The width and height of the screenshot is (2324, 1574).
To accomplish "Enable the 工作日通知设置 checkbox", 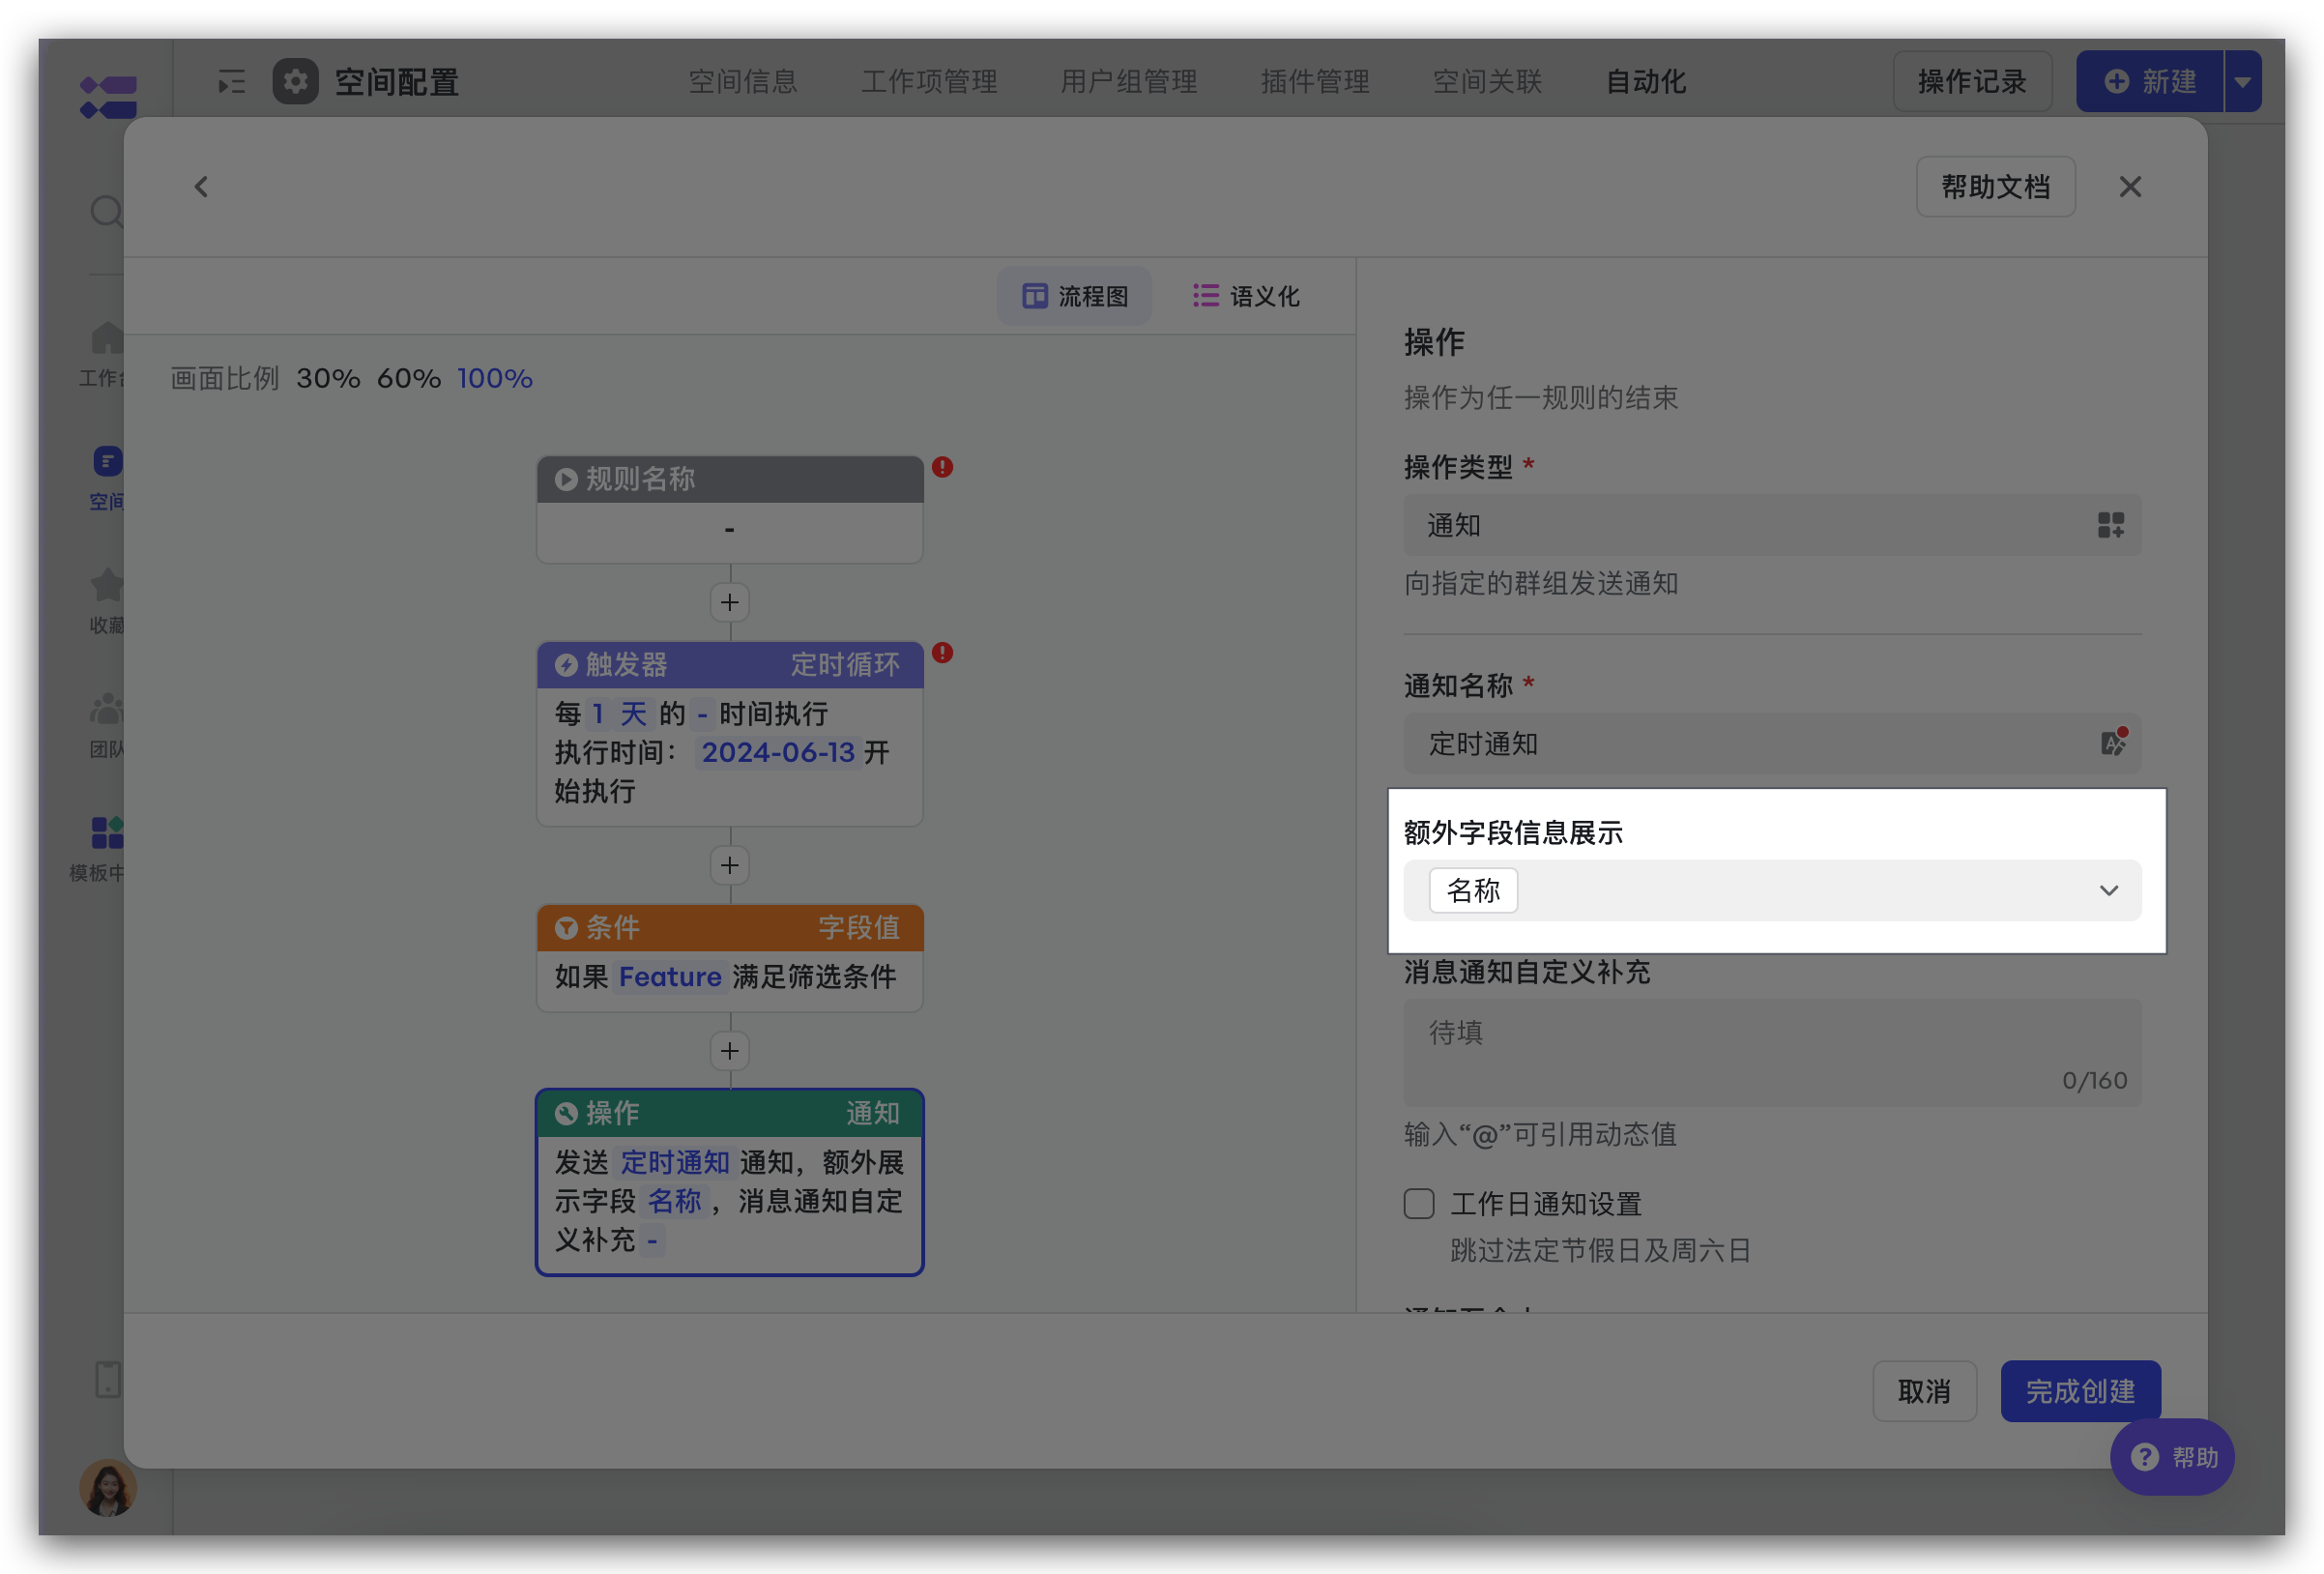I will point(1419,1203).
